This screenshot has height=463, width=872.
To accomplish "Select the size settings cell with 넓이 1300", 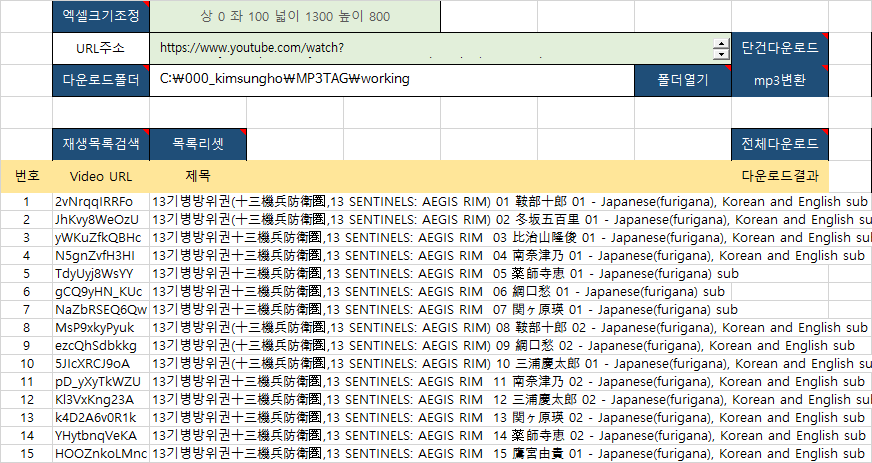I will [295, 16].
